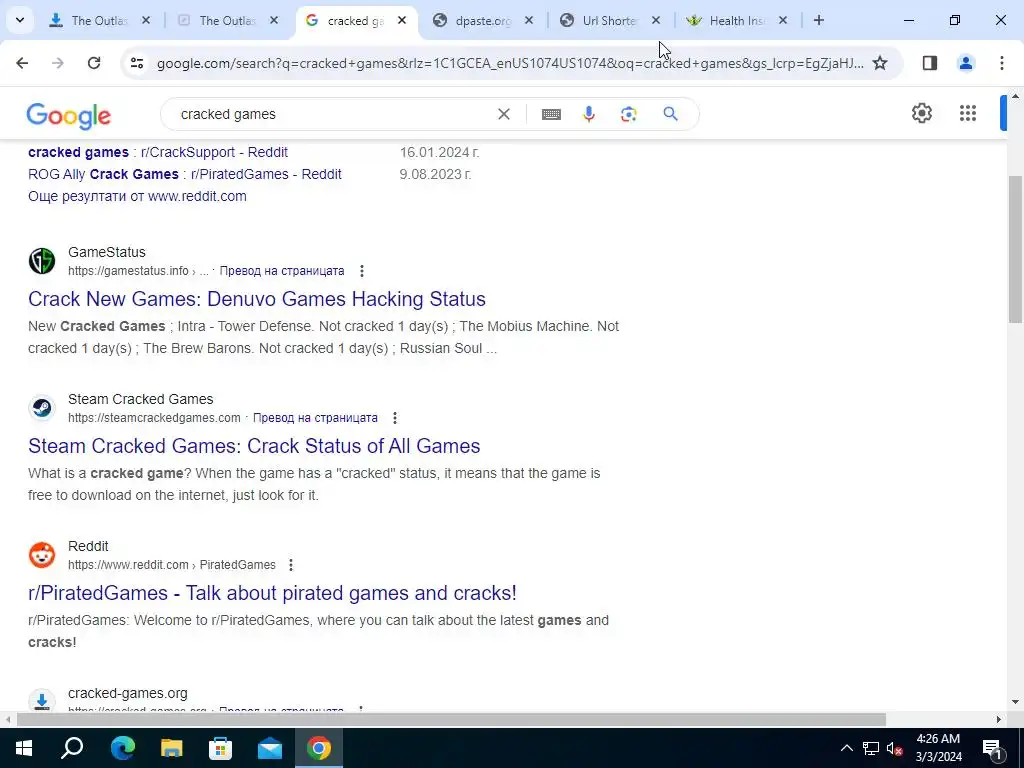Image resolution: width=1024 pixels, height=768 pixels.
Task: Click scroll-right arrow on horizontal scrollbar
Action: (999, 719)
